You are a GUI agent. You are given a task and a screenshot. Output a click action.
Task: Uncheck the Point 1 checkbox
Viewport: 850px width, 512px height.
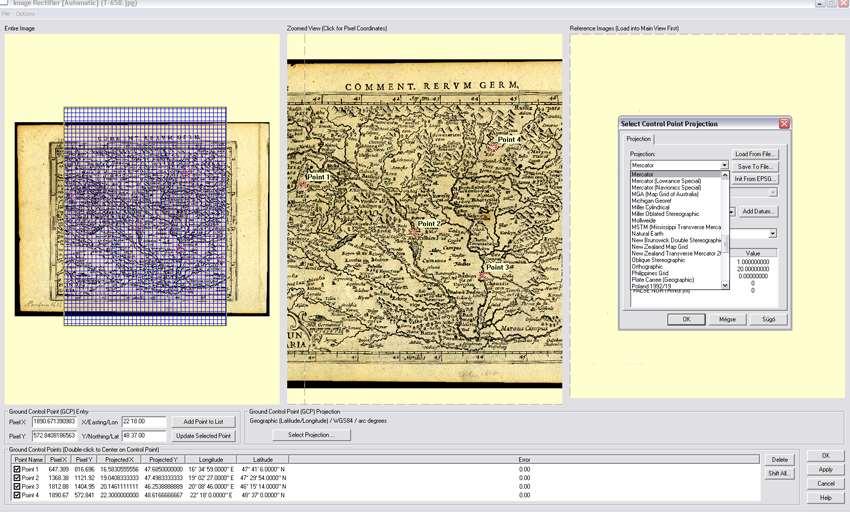17,469
